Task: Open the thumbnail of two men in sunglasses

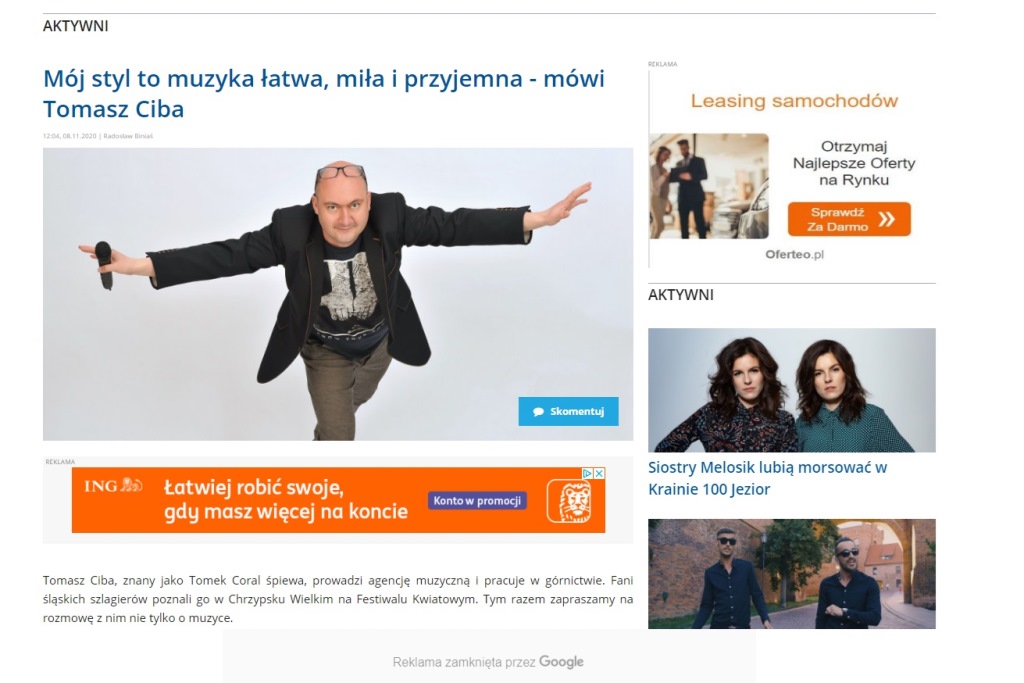Action: tap(792, 574)
